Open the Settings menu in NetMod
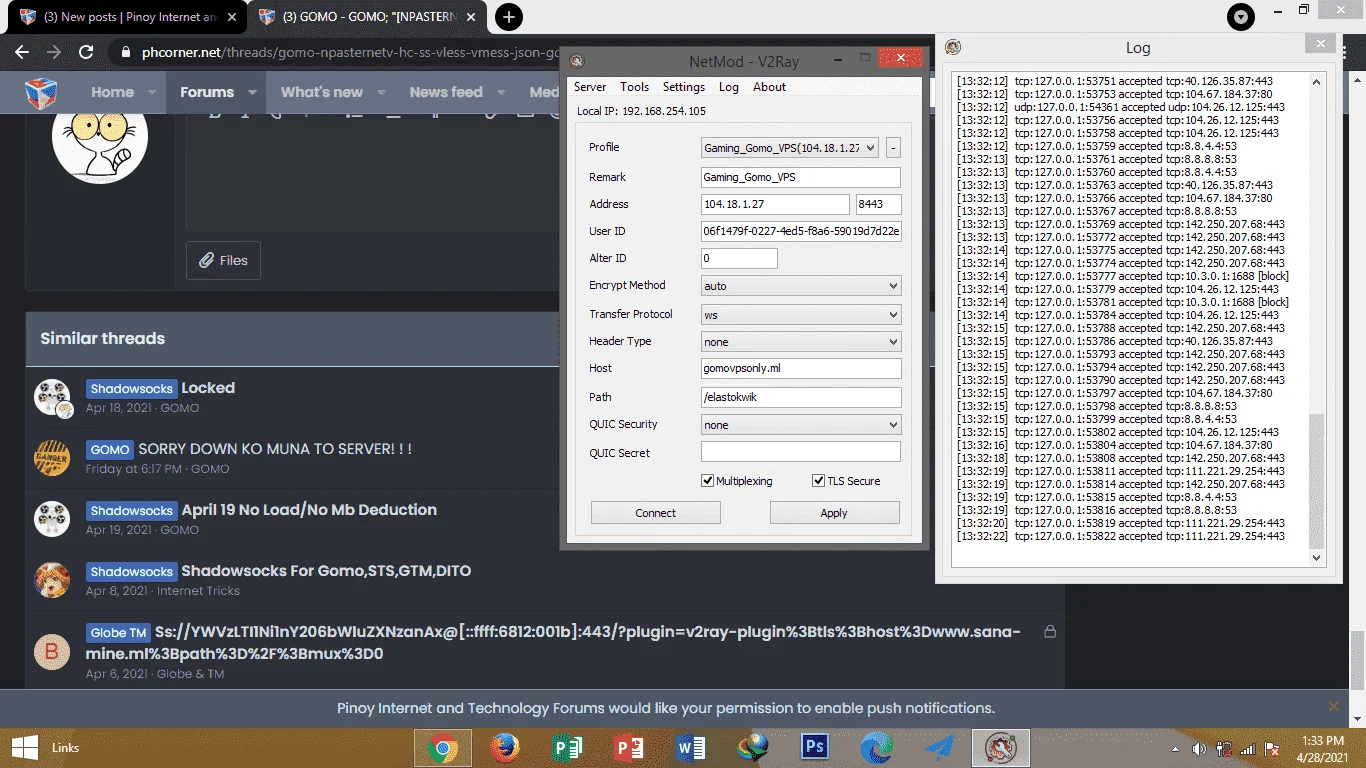This screenshot has height=768, width=1366. point(684,87)
